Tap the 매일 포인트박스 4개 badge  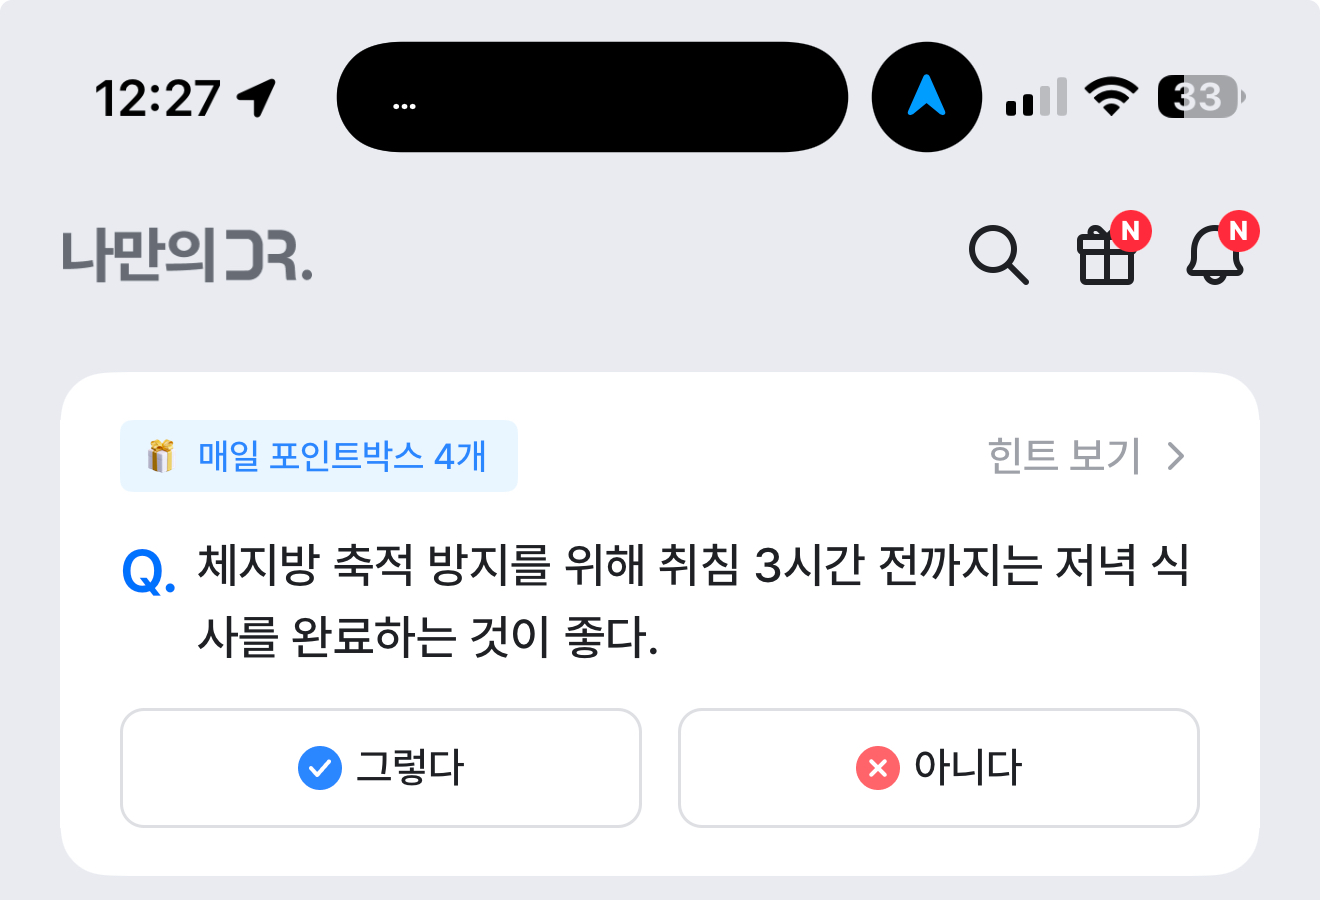(x=319, y=456)
